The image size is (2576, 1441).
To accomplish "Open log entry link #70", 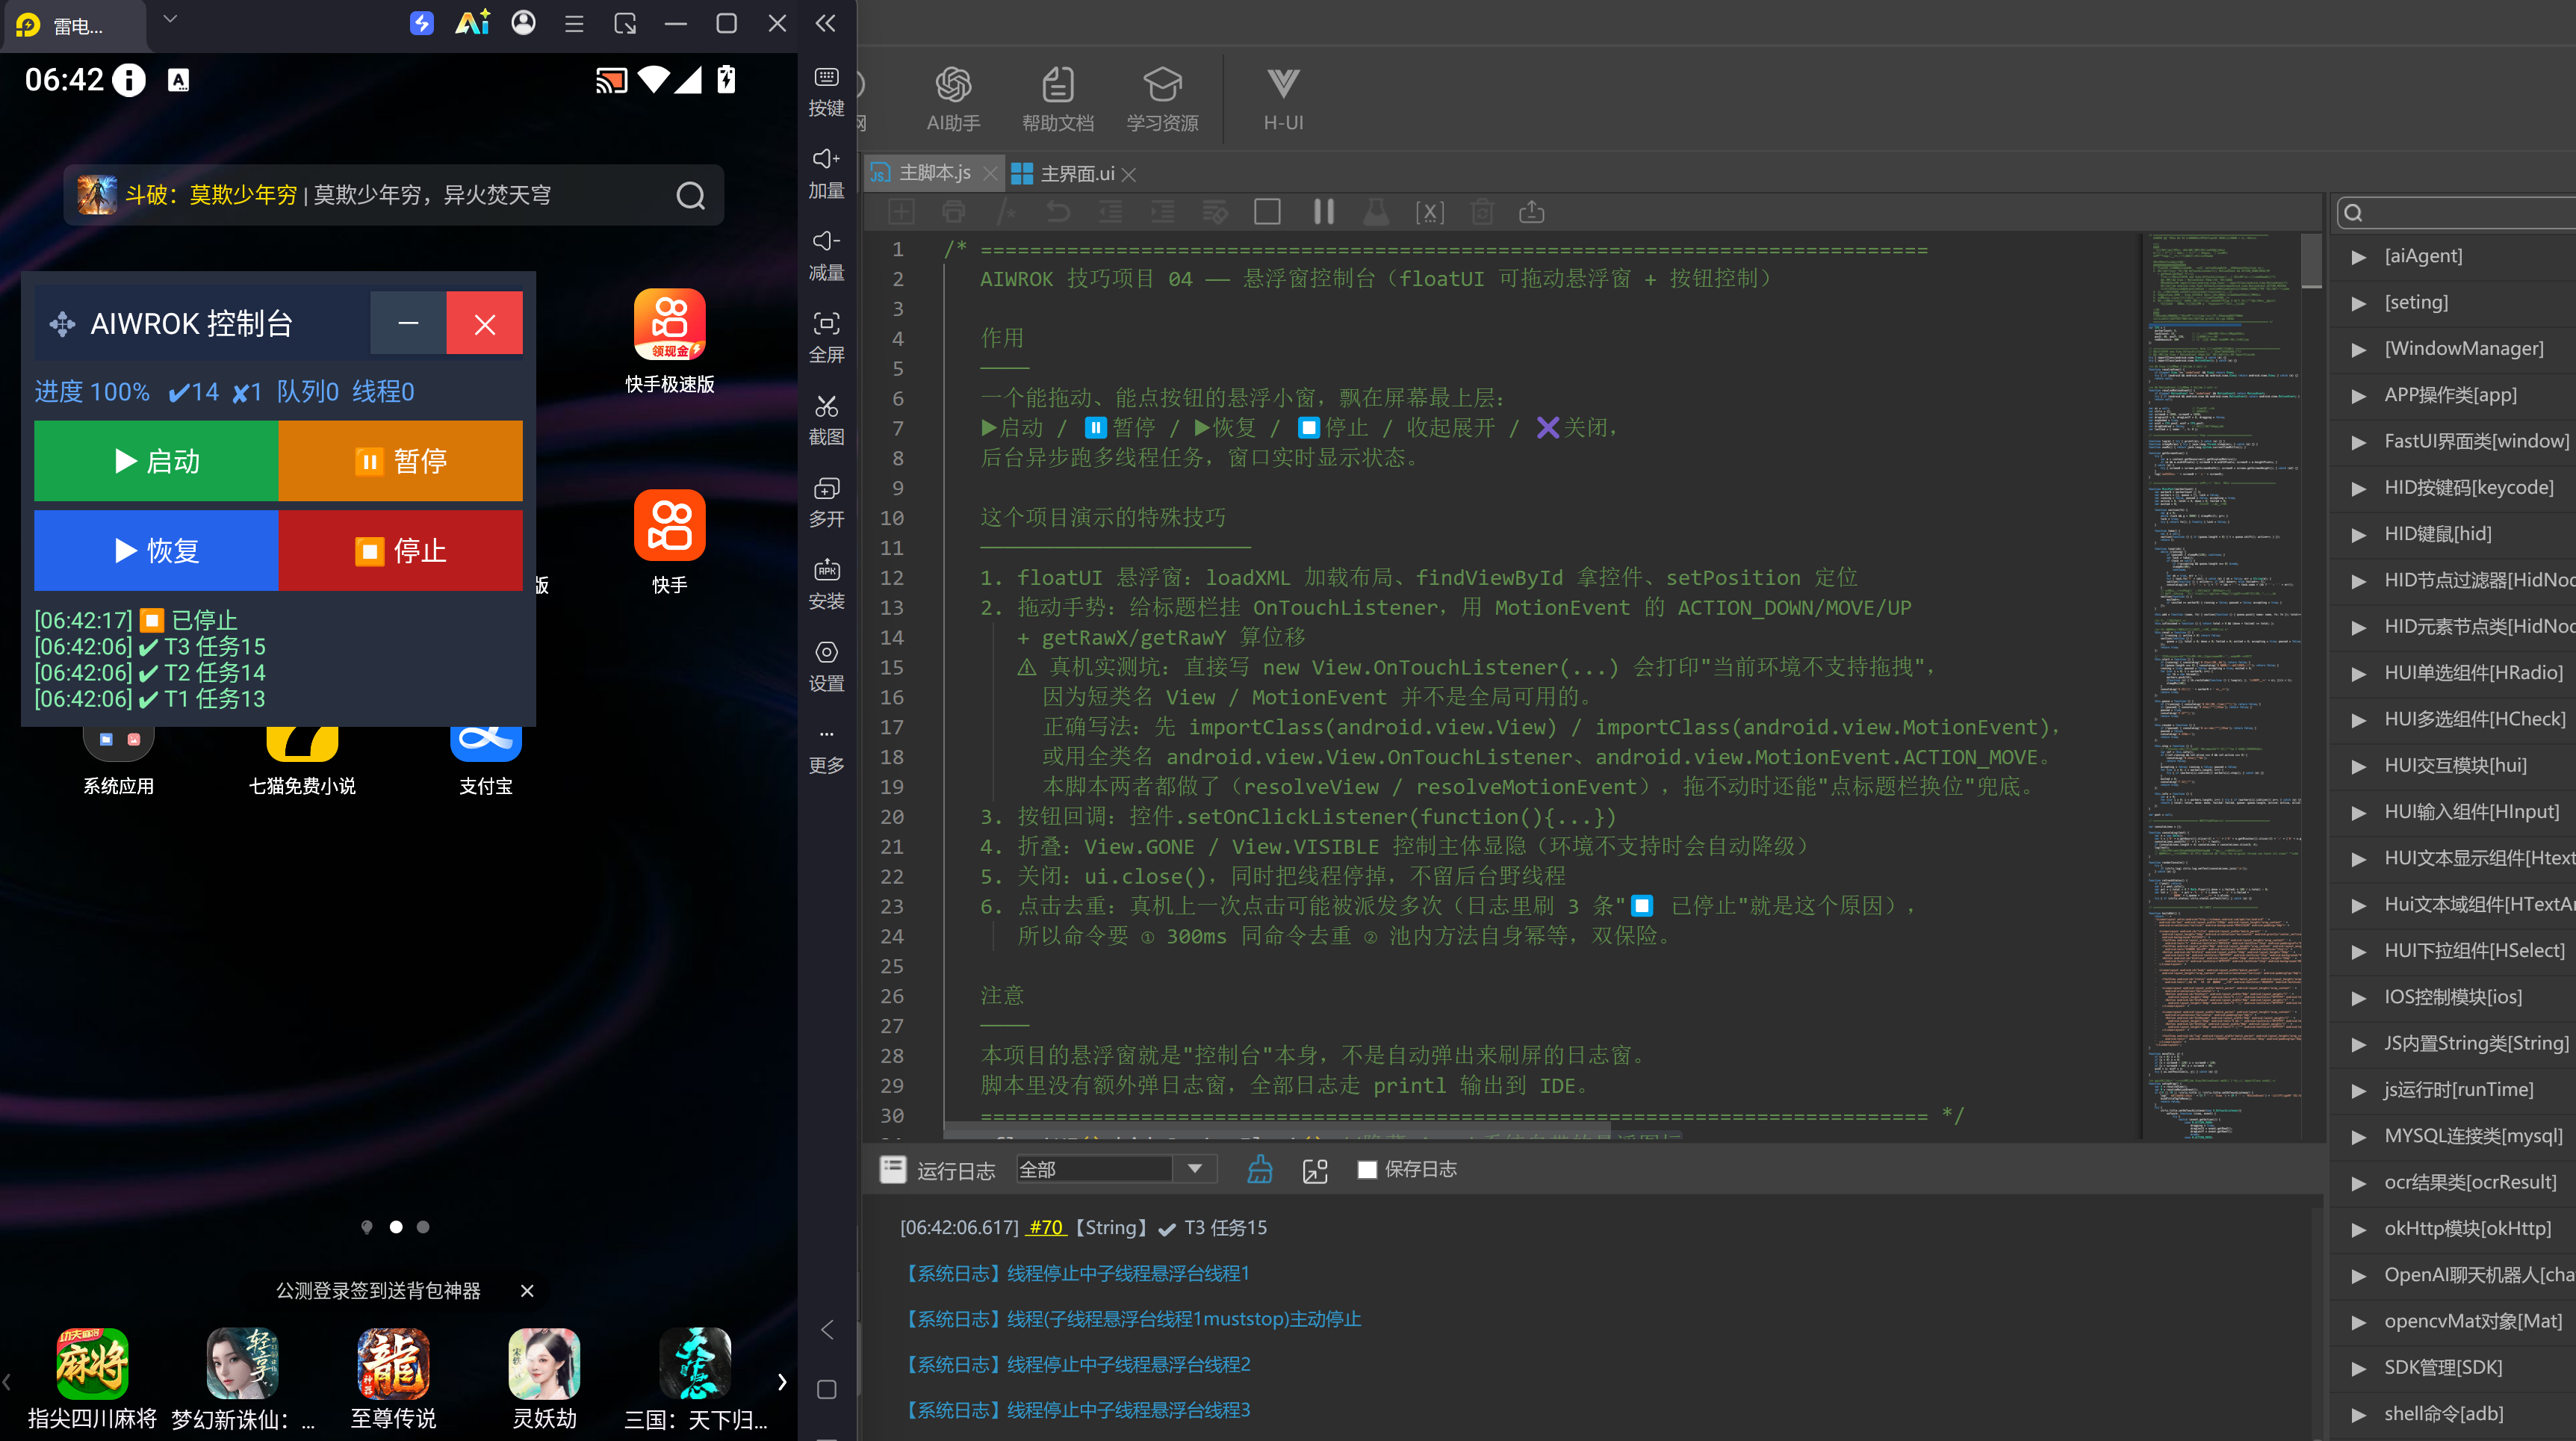I will point(1045,1228).
